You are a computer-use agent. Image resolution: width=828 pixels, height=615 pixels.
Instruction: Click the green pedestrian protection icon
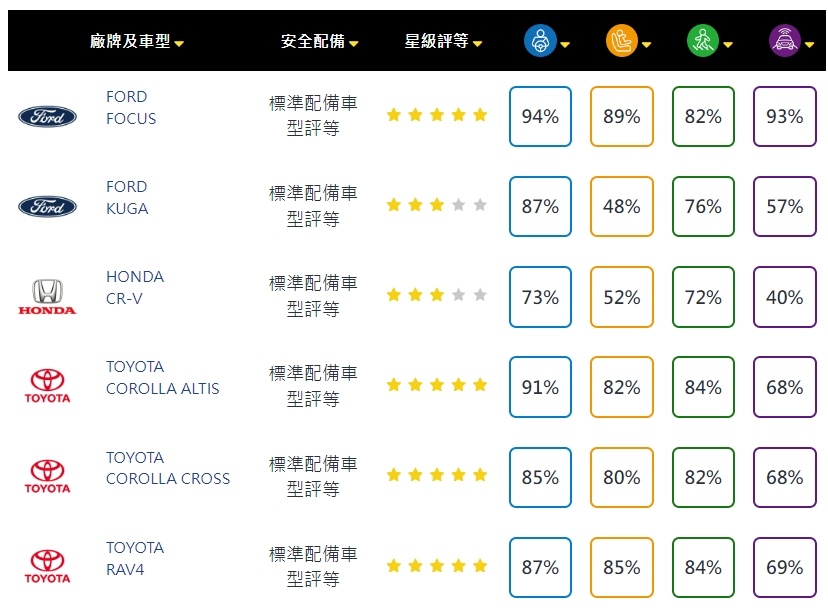pyautogui.click(x=702, y=41)
